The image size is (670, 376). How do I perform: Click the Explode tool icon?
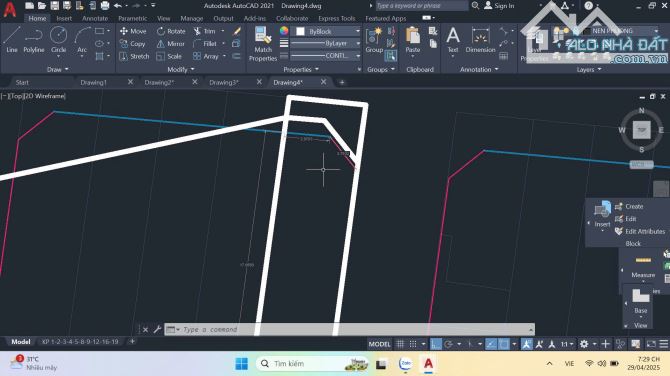tap(236, 44)
